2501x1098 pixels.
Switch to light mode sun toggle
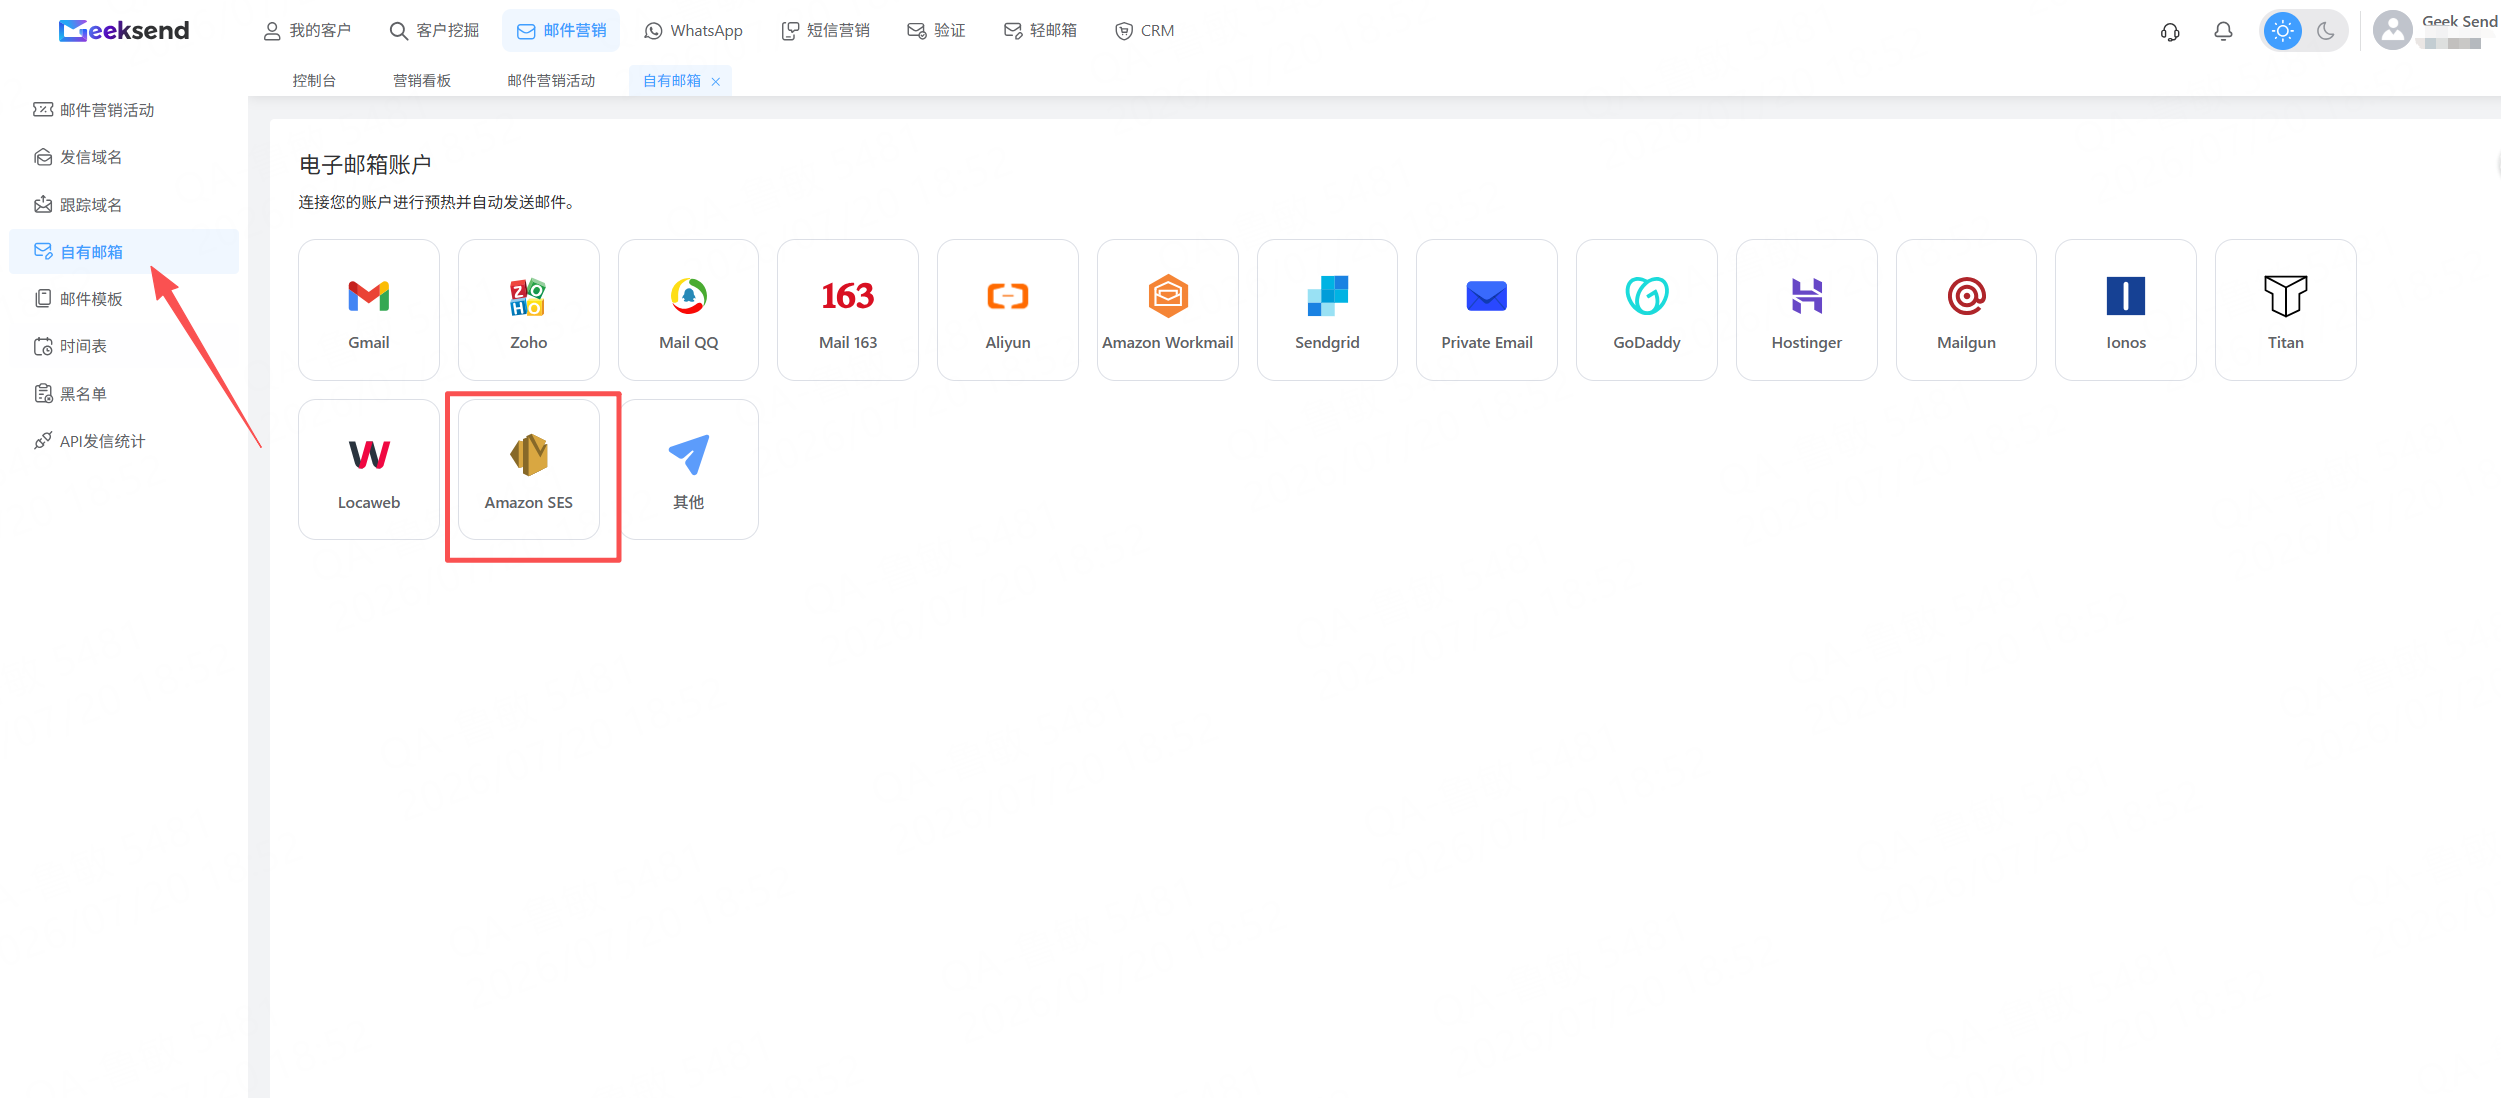click(x=2282, y=31)
